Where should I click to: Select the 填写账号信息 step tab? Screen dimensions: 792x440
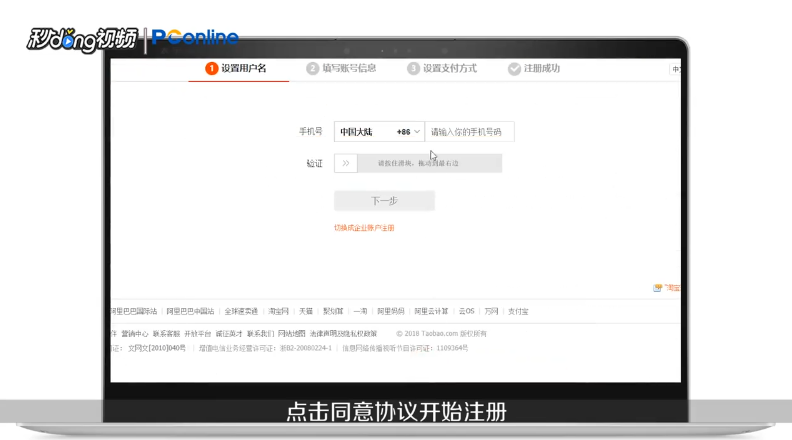click(341, 69)
